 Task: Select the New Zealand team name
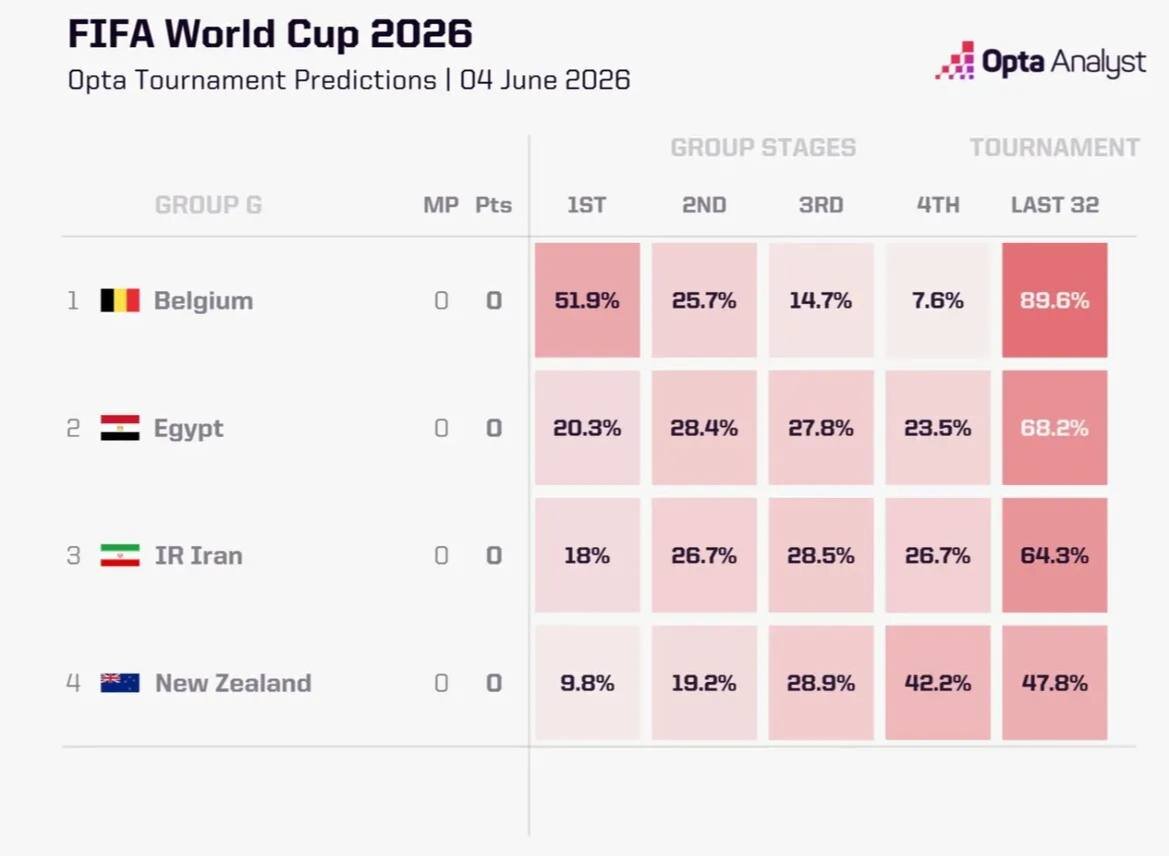coord(233,683)
